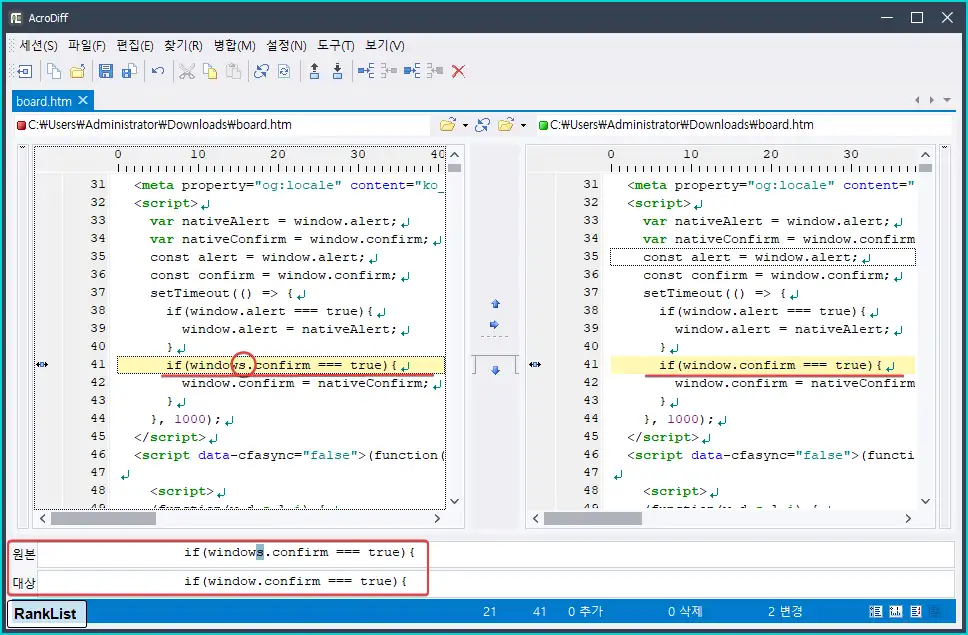Image resolution: width=968 pixels, height=635 pixels.
Task: Click center blue right arrow
Action: [494, 325]
